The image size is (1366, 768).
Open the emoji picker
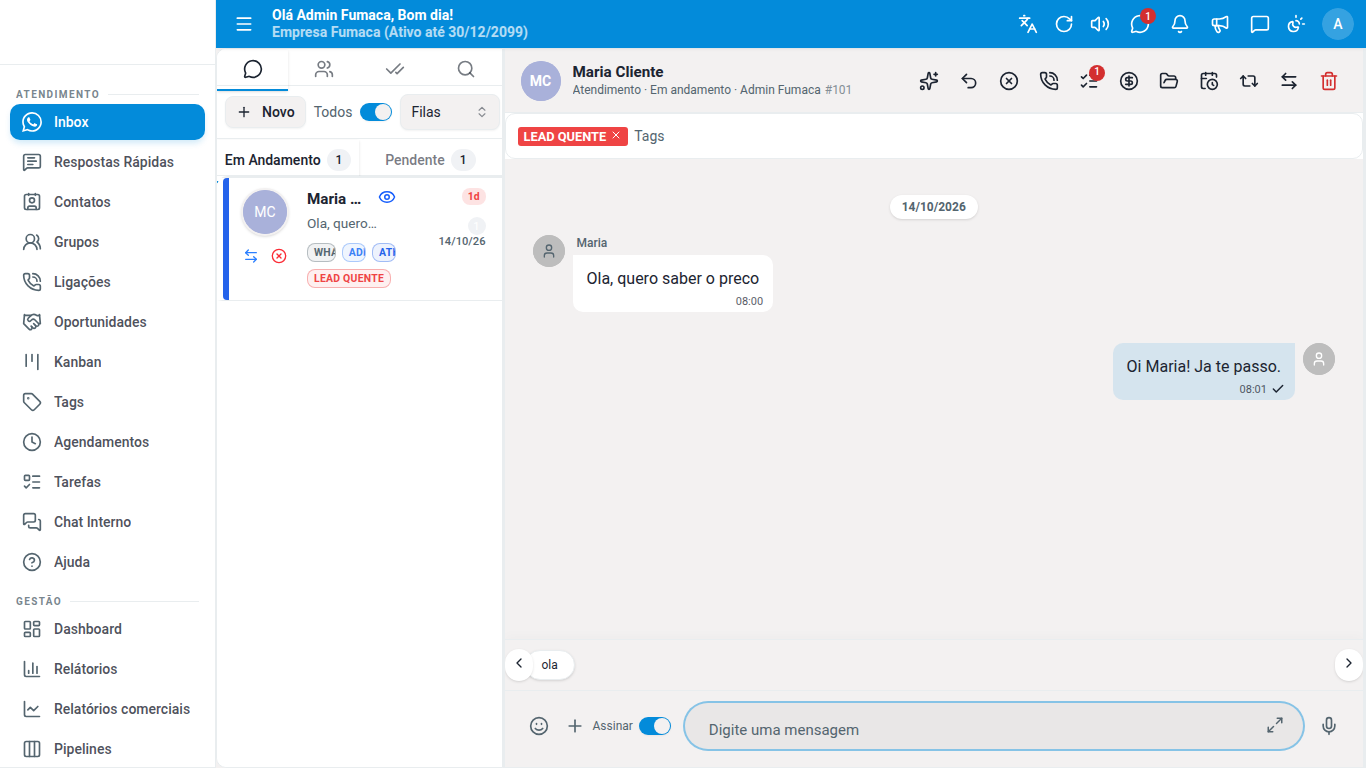point(539,726)
